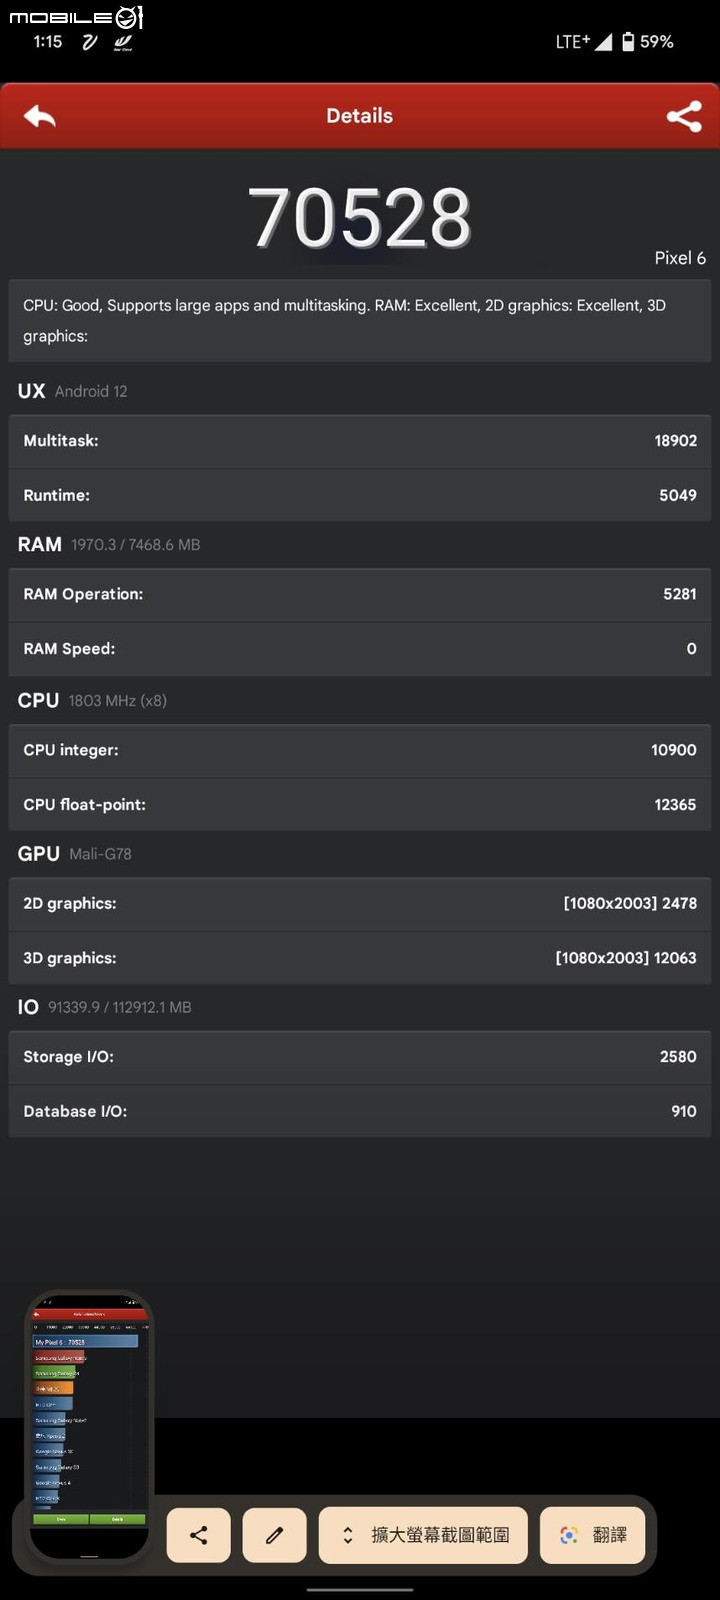This screenshot has height=1600, width=720.
Task: Tap the battery icon in status bar
Action: (x=628, y=41)
